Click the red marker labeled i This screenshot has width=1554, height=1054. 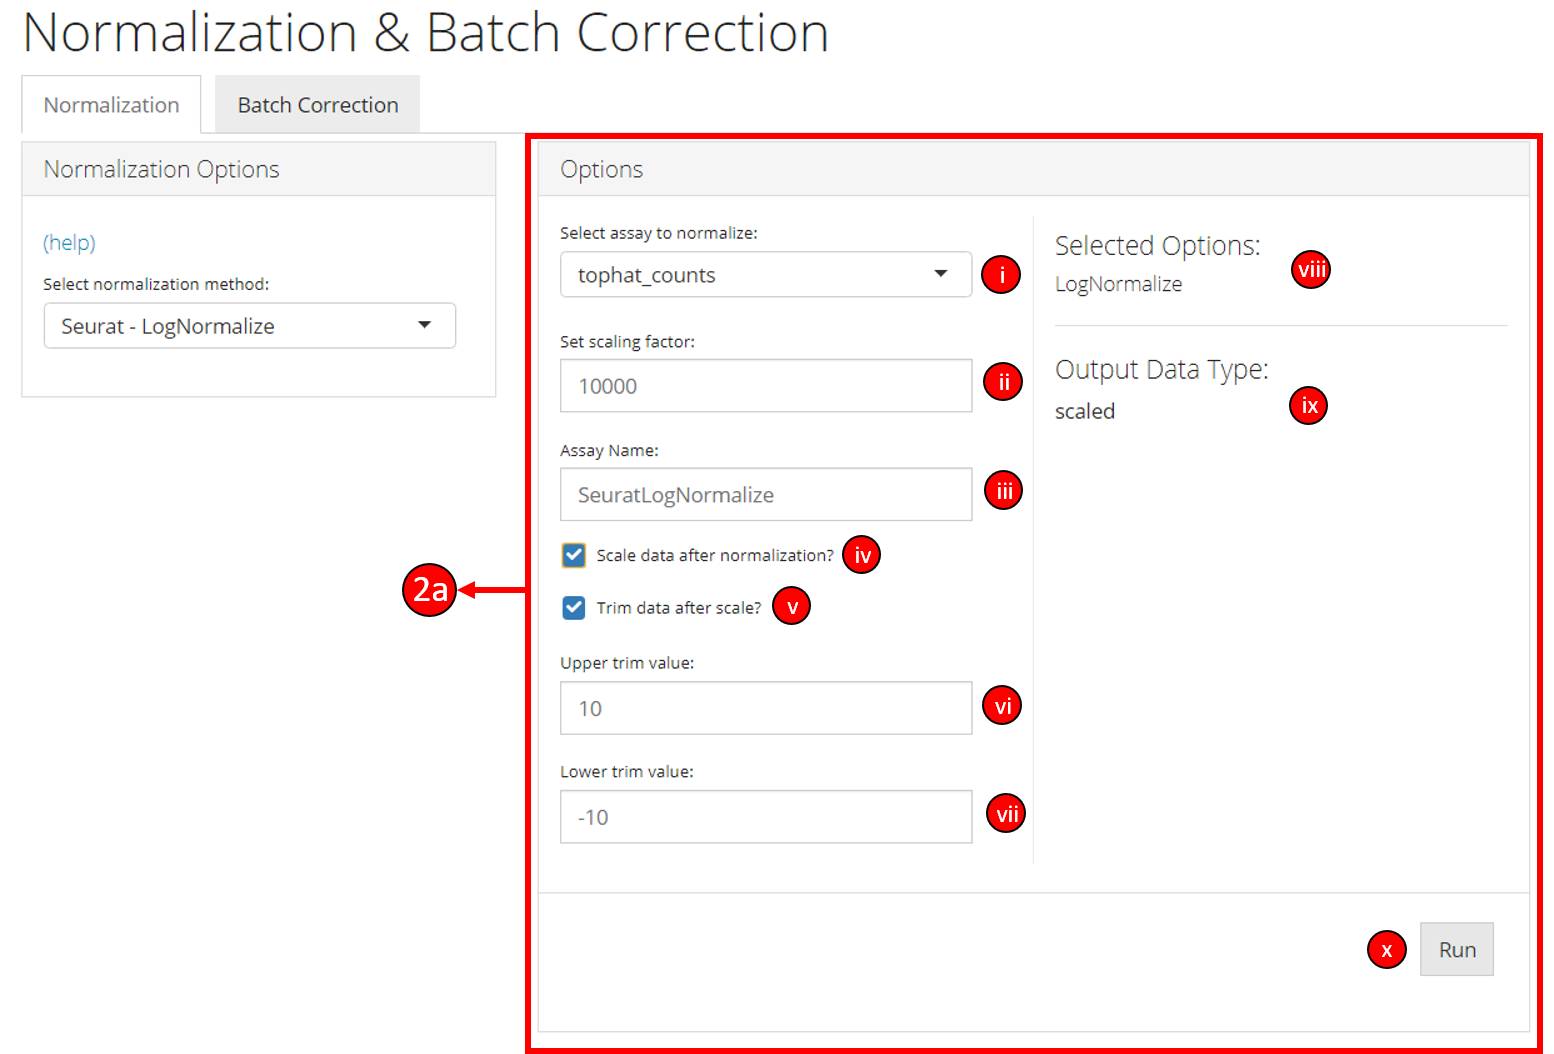[1001, 274]
